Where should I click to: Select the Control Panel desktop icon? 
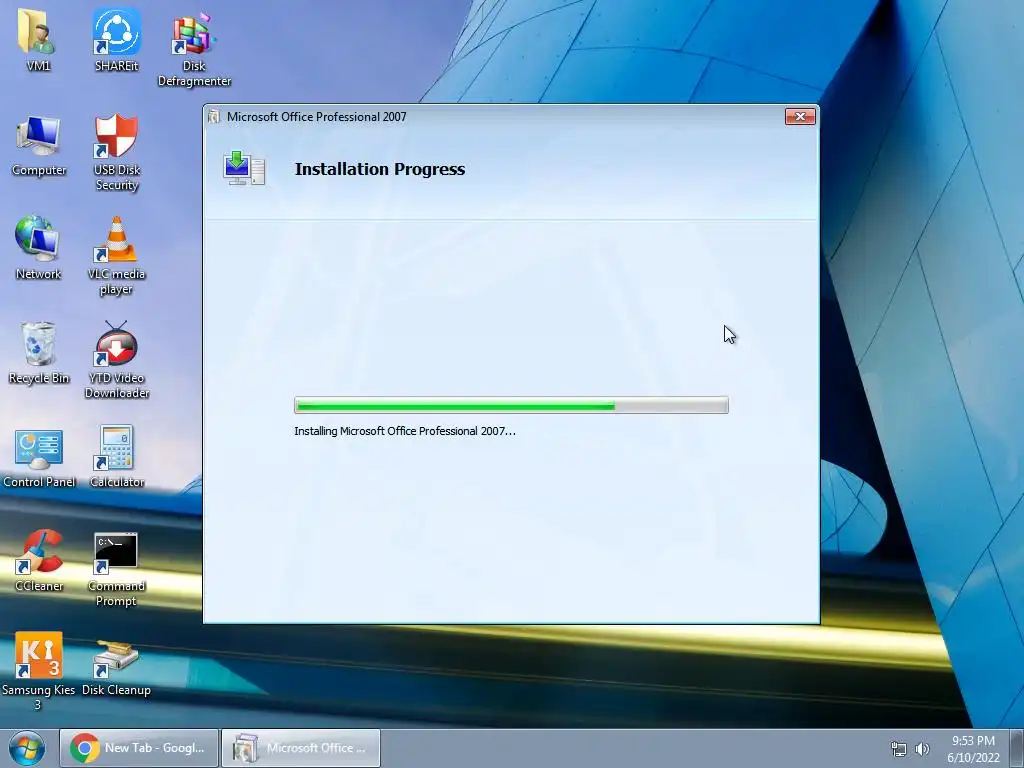pyautogui.click(x=39, y=457)
